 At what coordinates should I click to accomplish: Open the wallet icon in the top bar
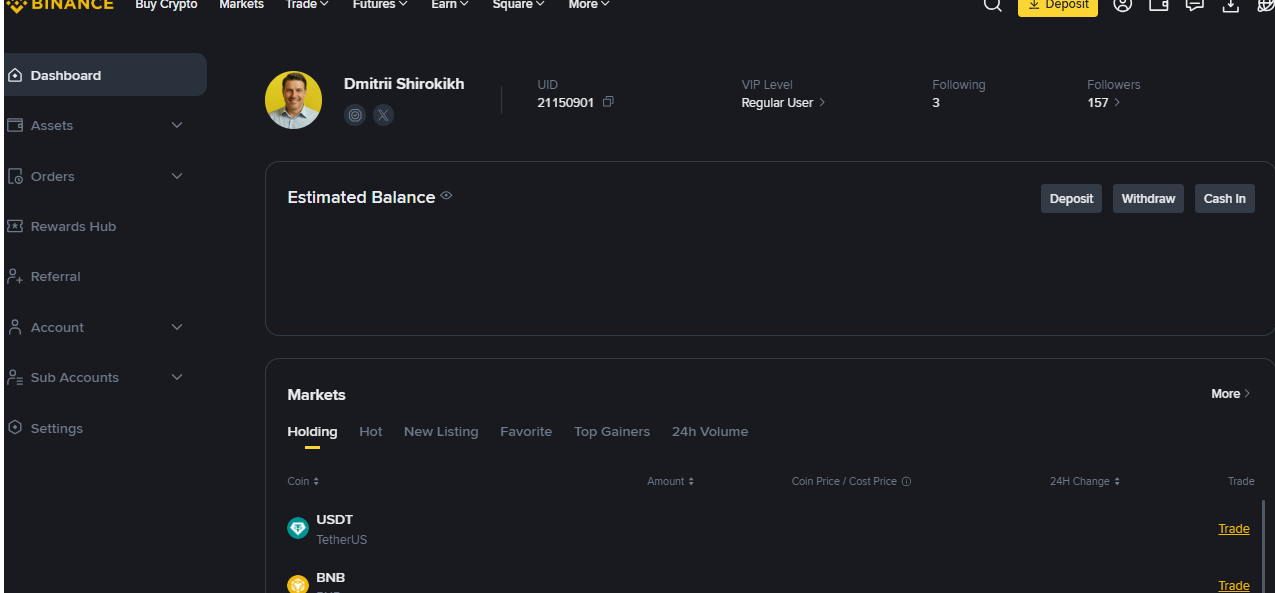(x=1158, y=6)
